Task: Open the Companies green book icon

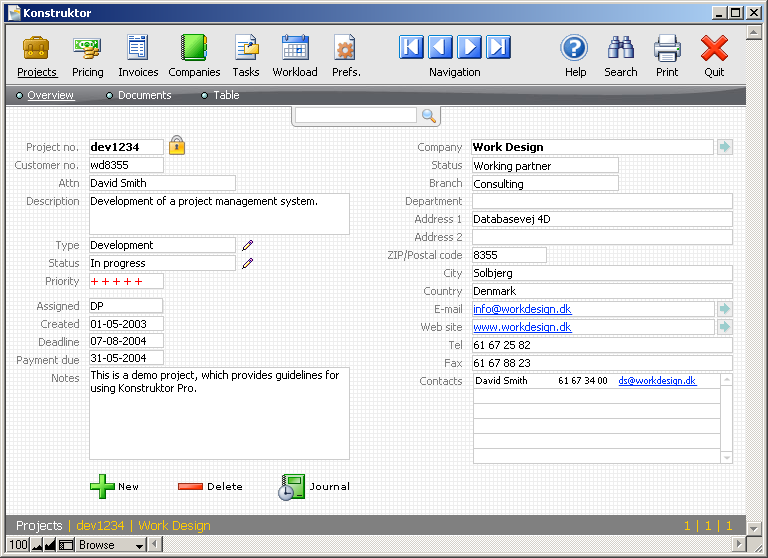Action: point(194,47)
